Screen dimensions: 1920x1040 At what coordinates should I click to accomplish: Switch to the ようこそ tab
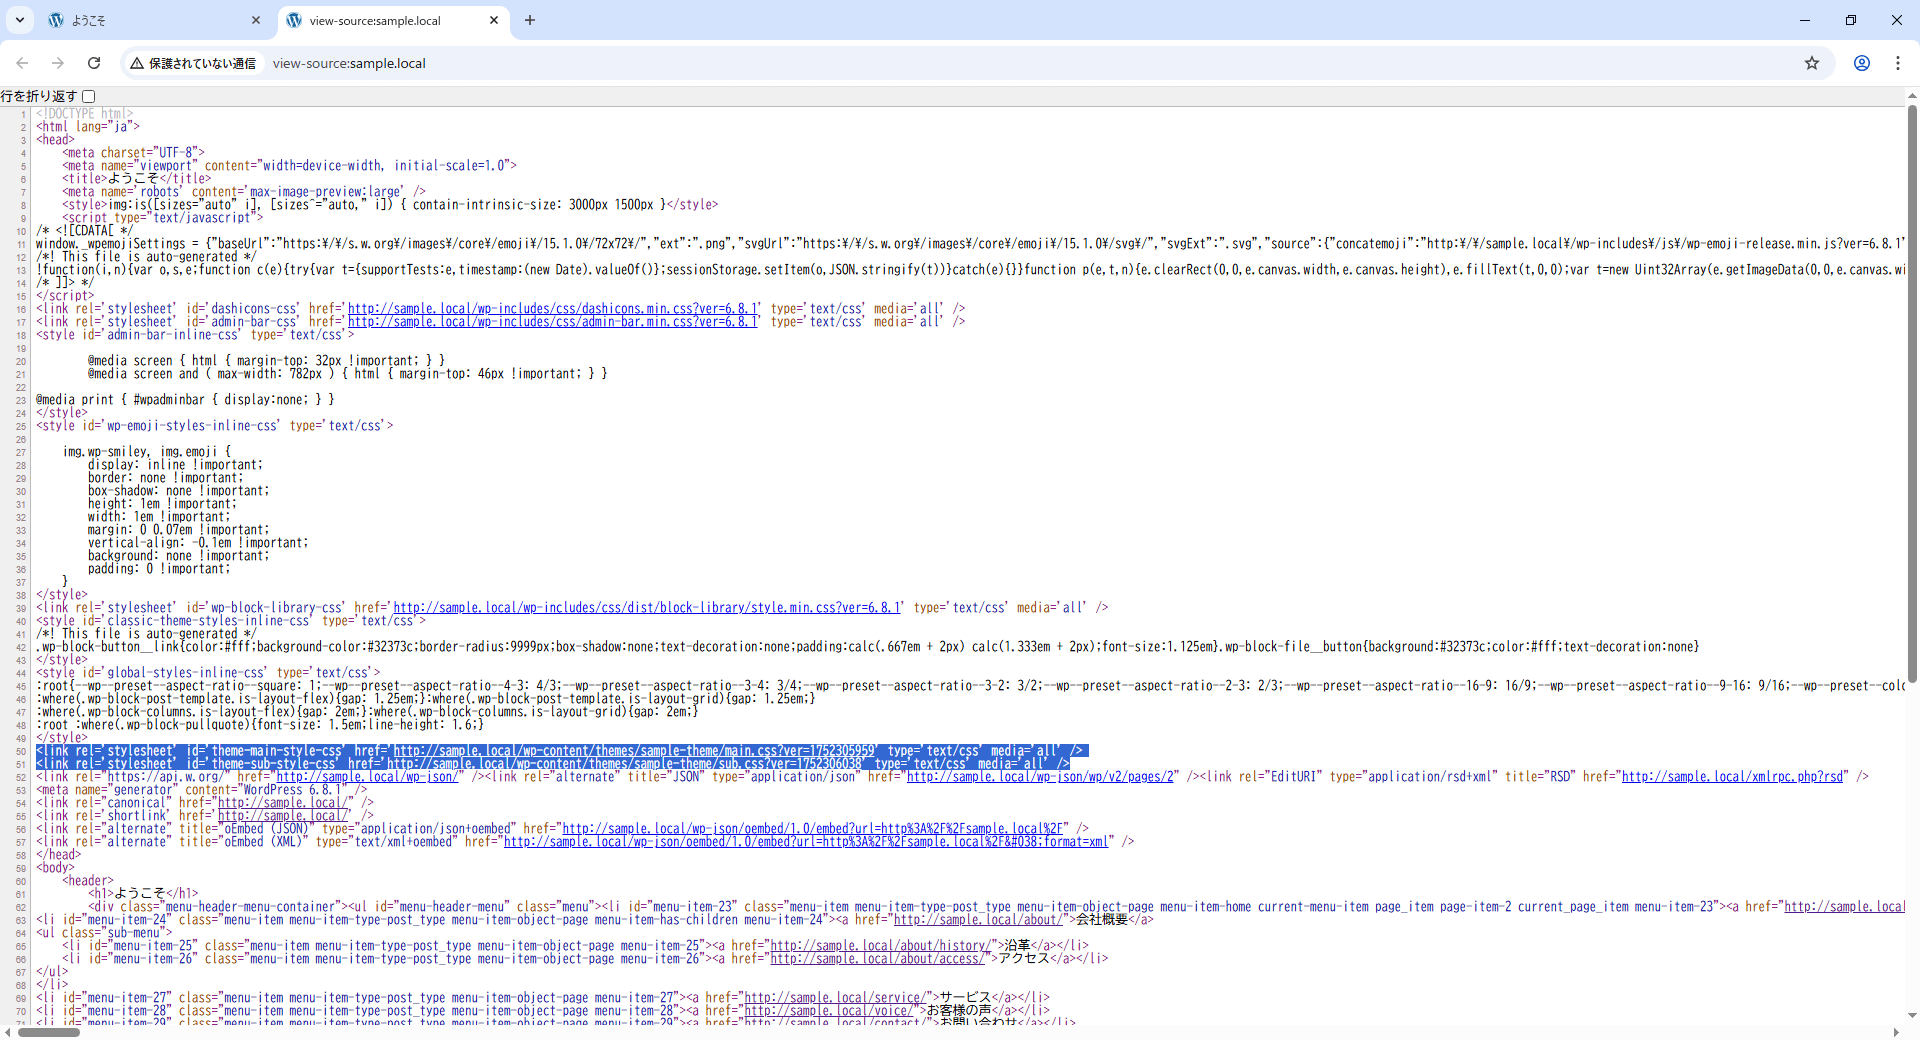point(155,20)
